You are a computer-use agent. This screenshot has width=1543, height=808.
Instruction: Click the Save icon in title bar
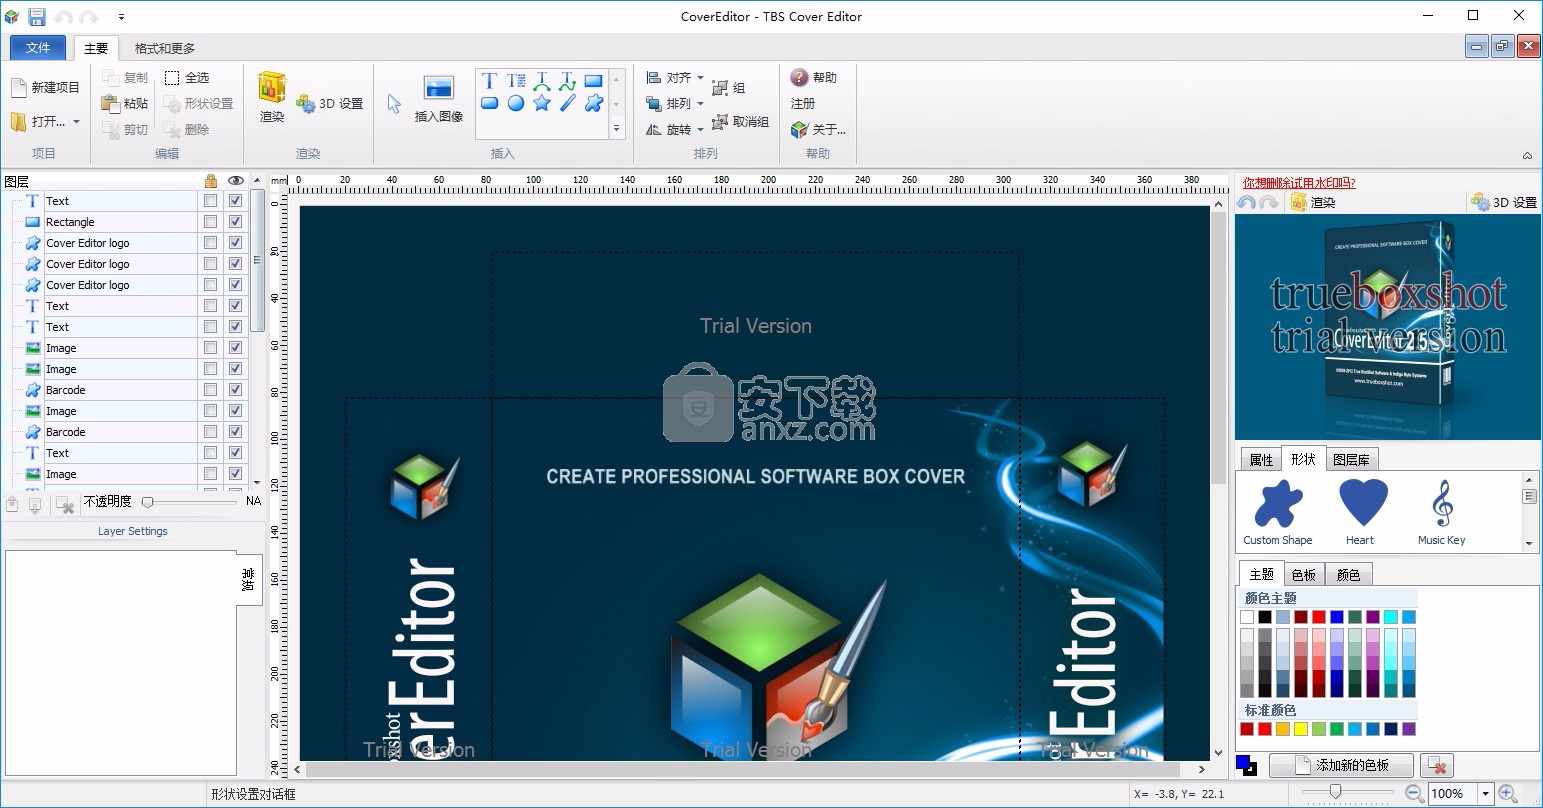37,16
